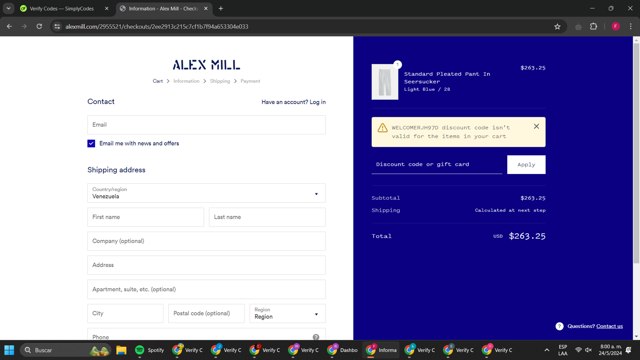Open the Extensions puzzle icon
This screenshot has height=360, width=640.
(593, 27)
